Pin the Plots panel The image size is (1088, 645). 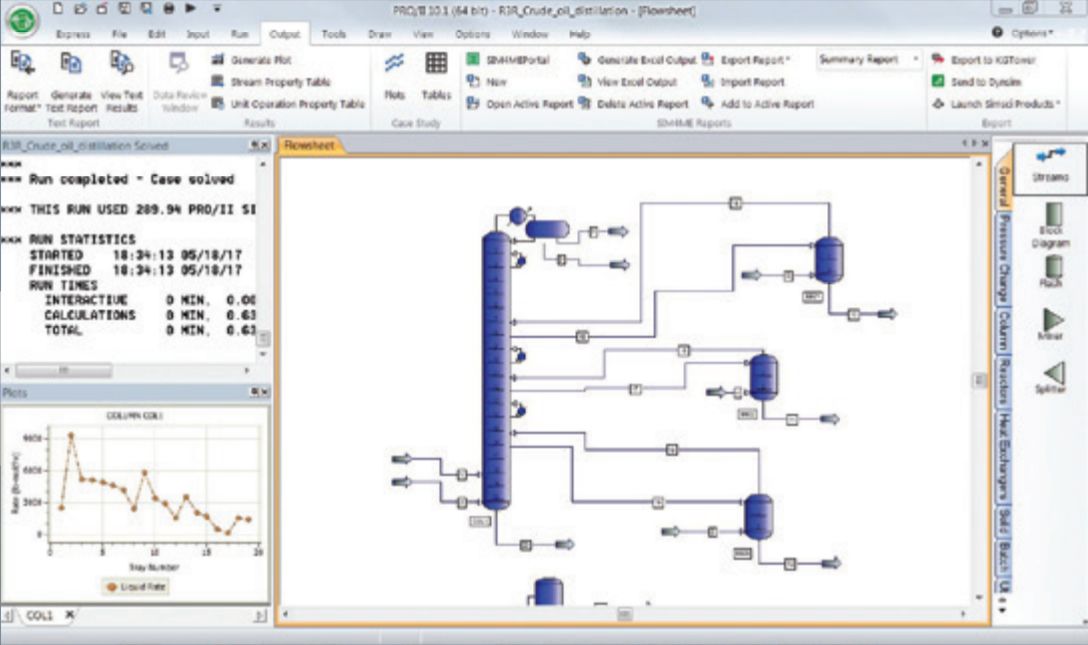click(253, 392)
